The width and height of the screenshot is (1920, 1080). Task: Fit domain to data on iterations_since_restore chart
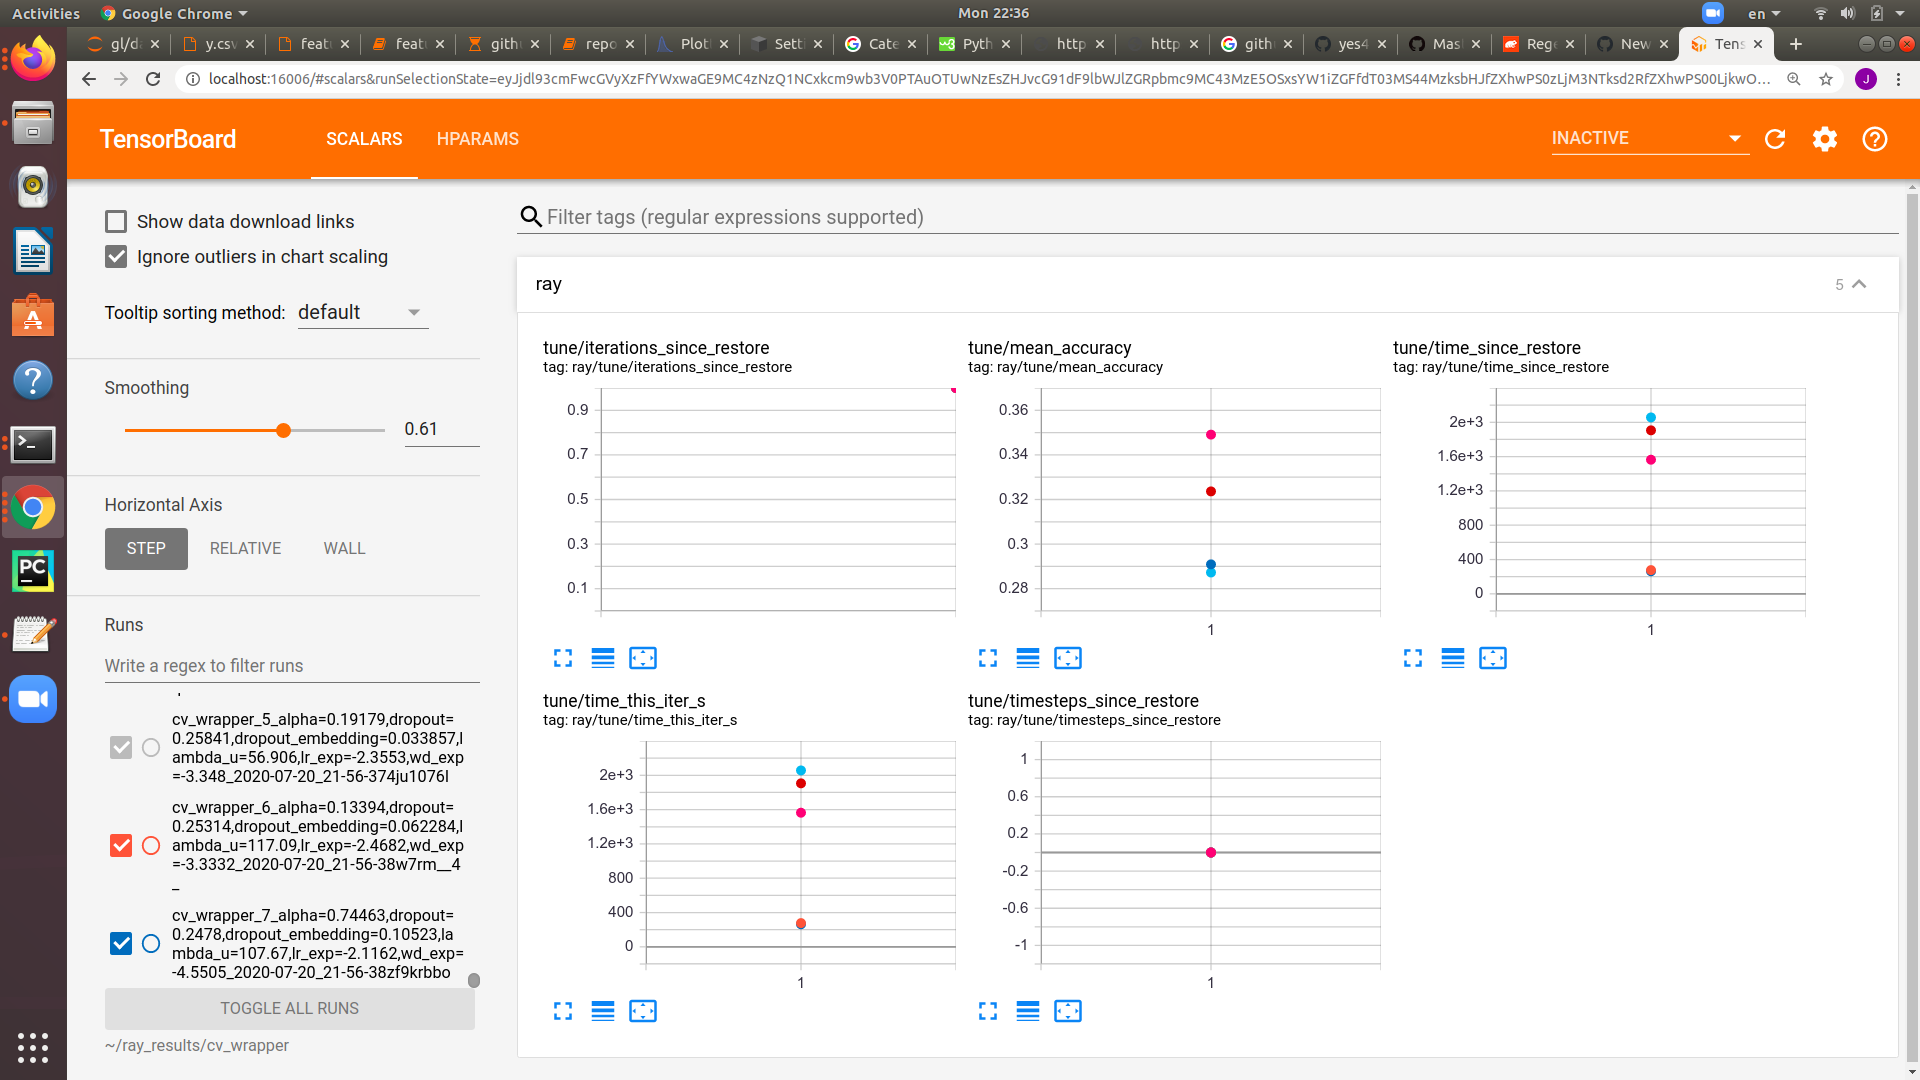click(x=643, y=658)
